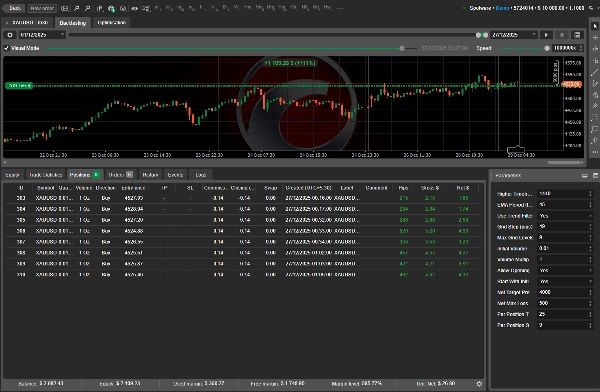Image resolution: width=600 pixels, height=392 pixels.
Task: Open the Trade Statistics tab
Action: [46, 175]
